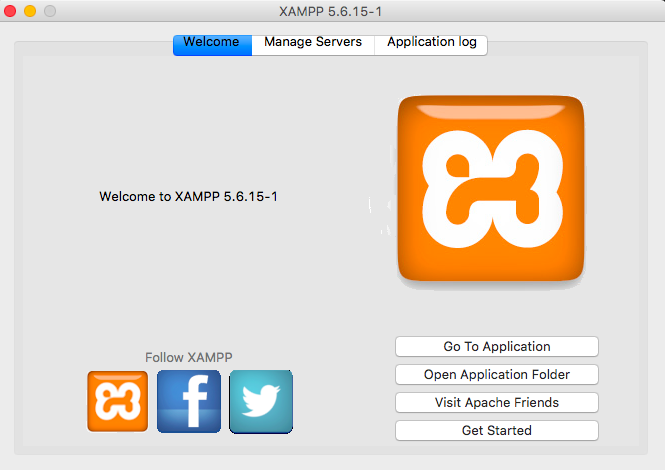Click the 'Follow XAMPP' label
665x470 pixels.
189,358
